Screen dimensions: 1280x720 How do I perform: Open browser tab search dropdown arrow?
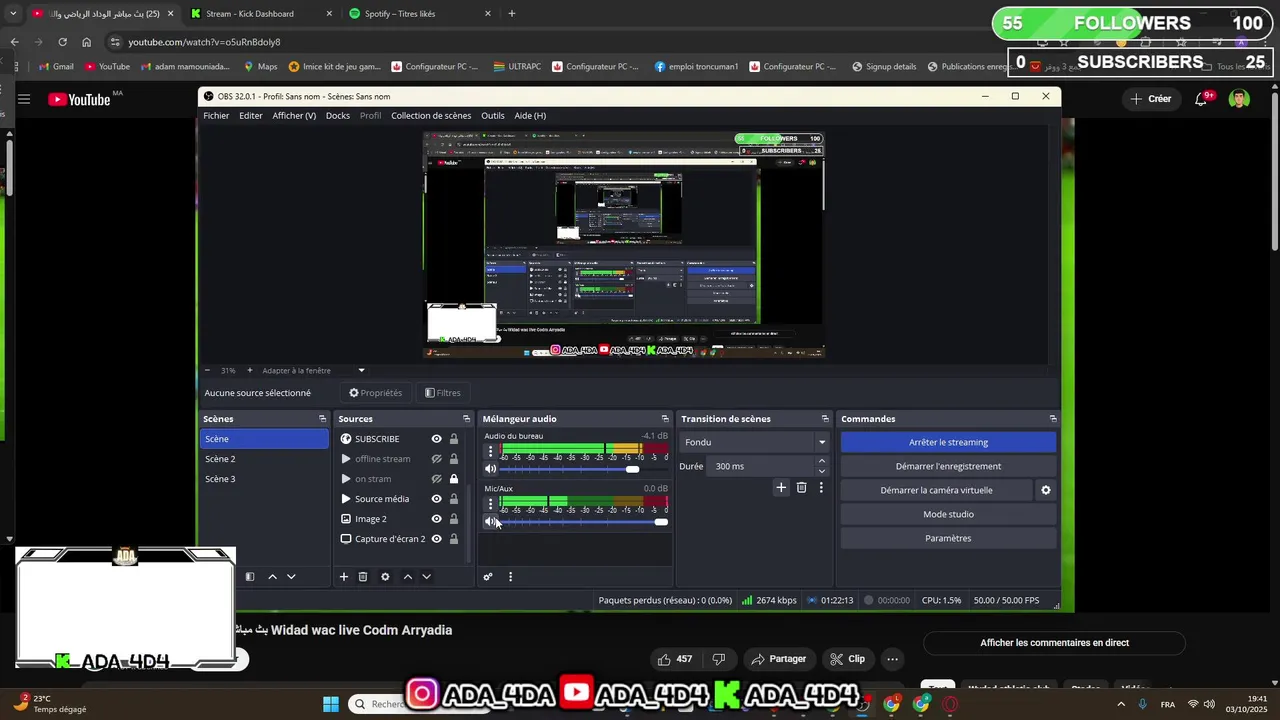pyautogui.click(x=13, y=14)
